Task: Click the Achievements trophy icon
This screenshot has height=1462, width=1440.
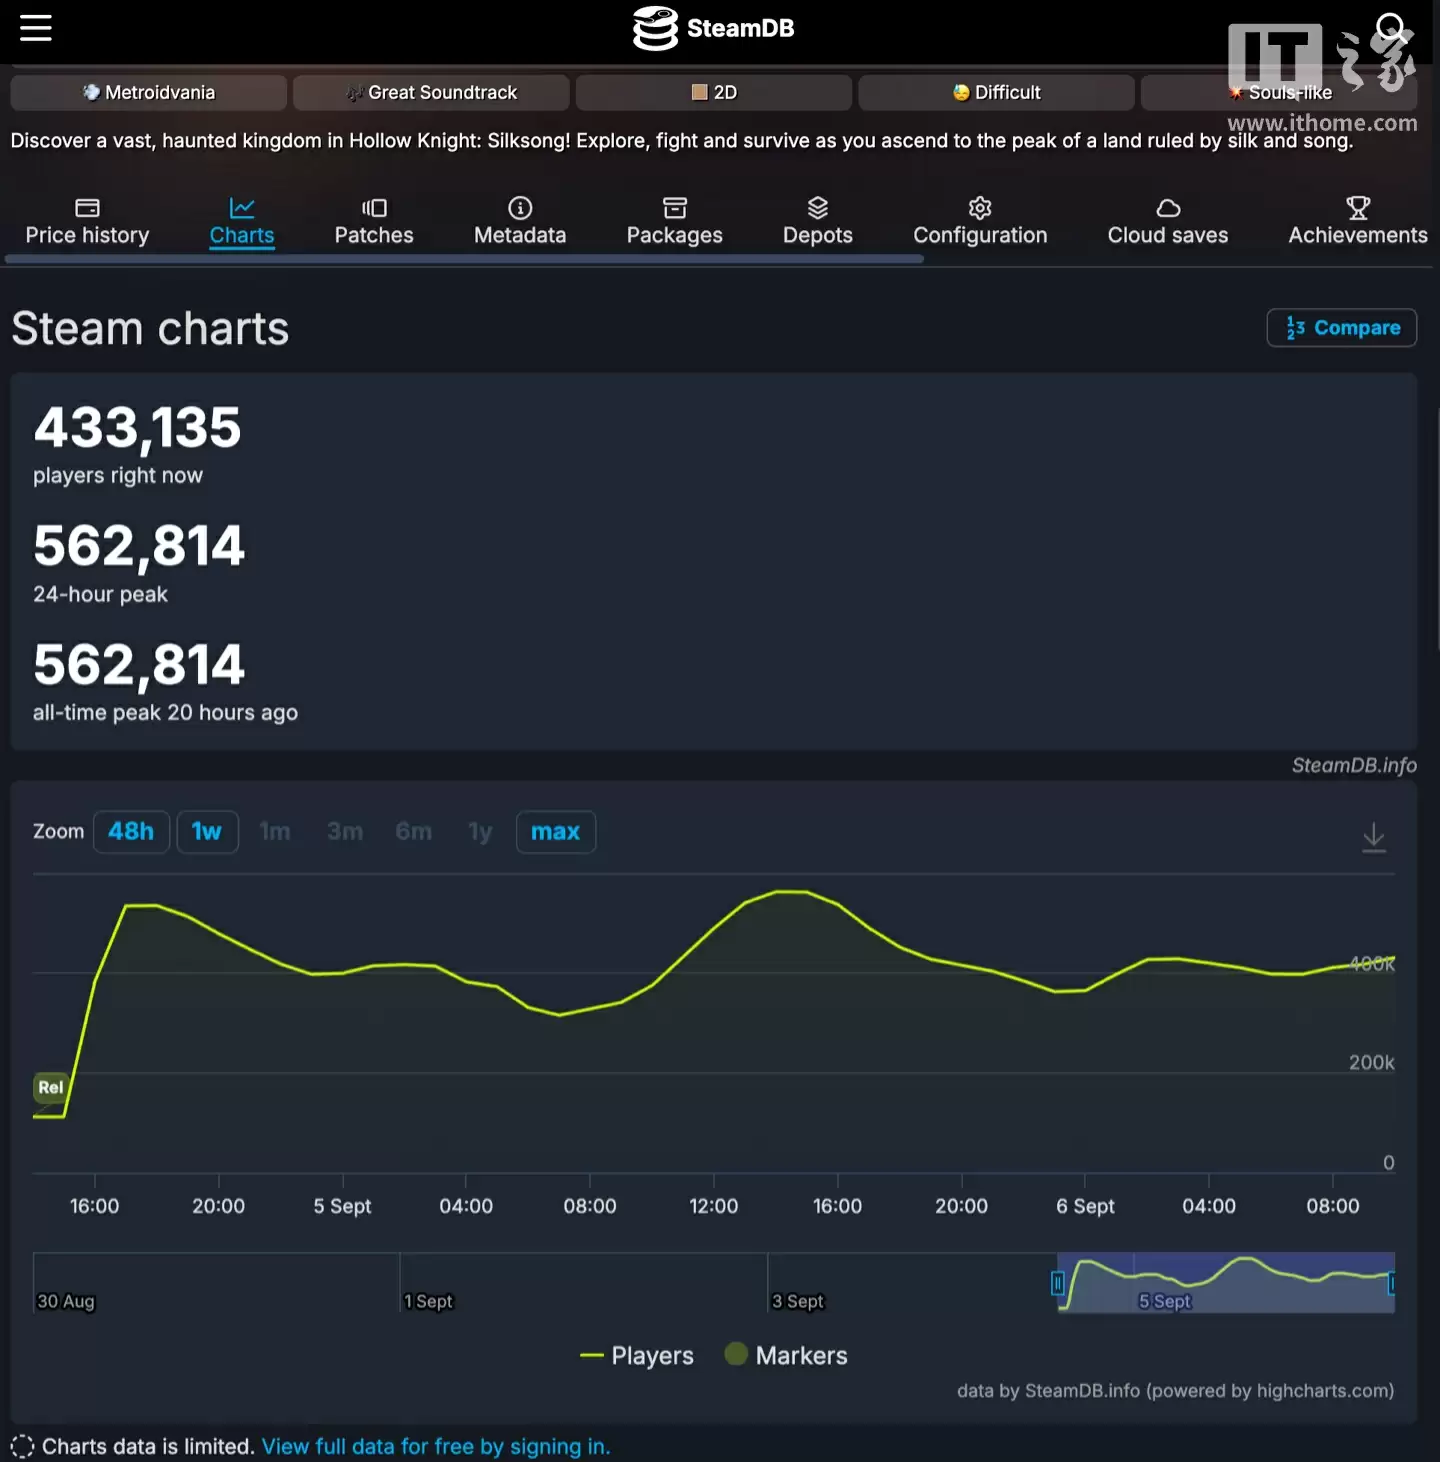Action: [1357, 208]
